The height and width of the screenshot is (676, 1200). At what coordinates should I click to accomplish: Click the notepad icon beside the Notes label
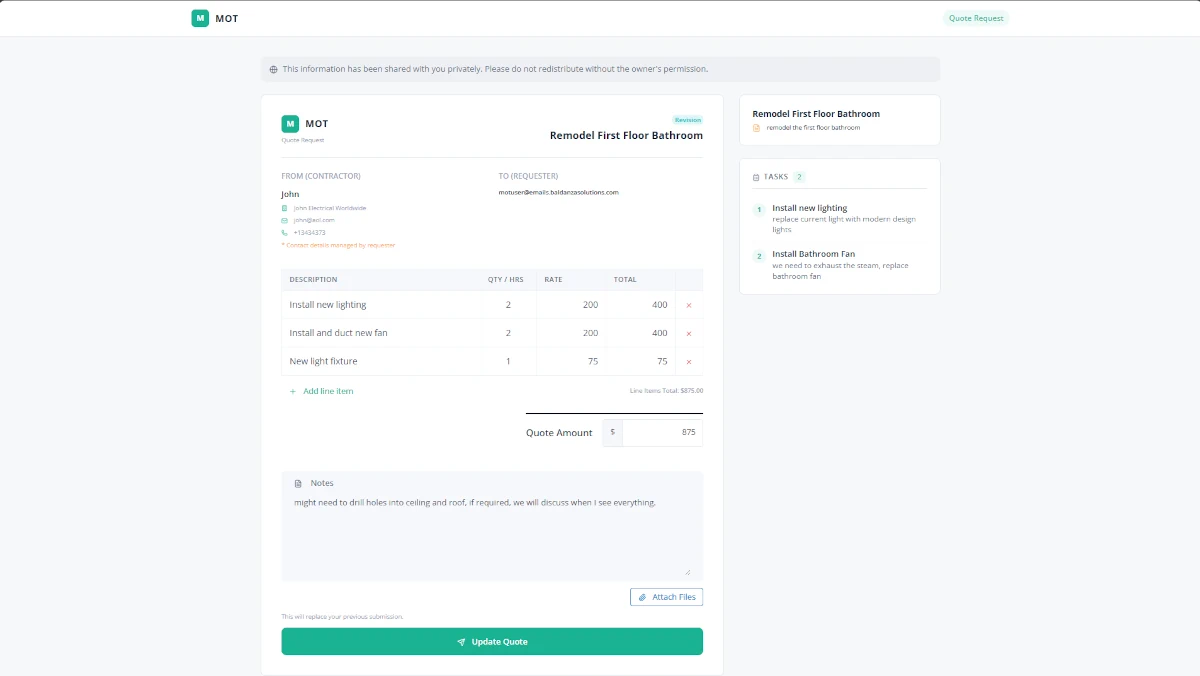click(x=298, y=482)
